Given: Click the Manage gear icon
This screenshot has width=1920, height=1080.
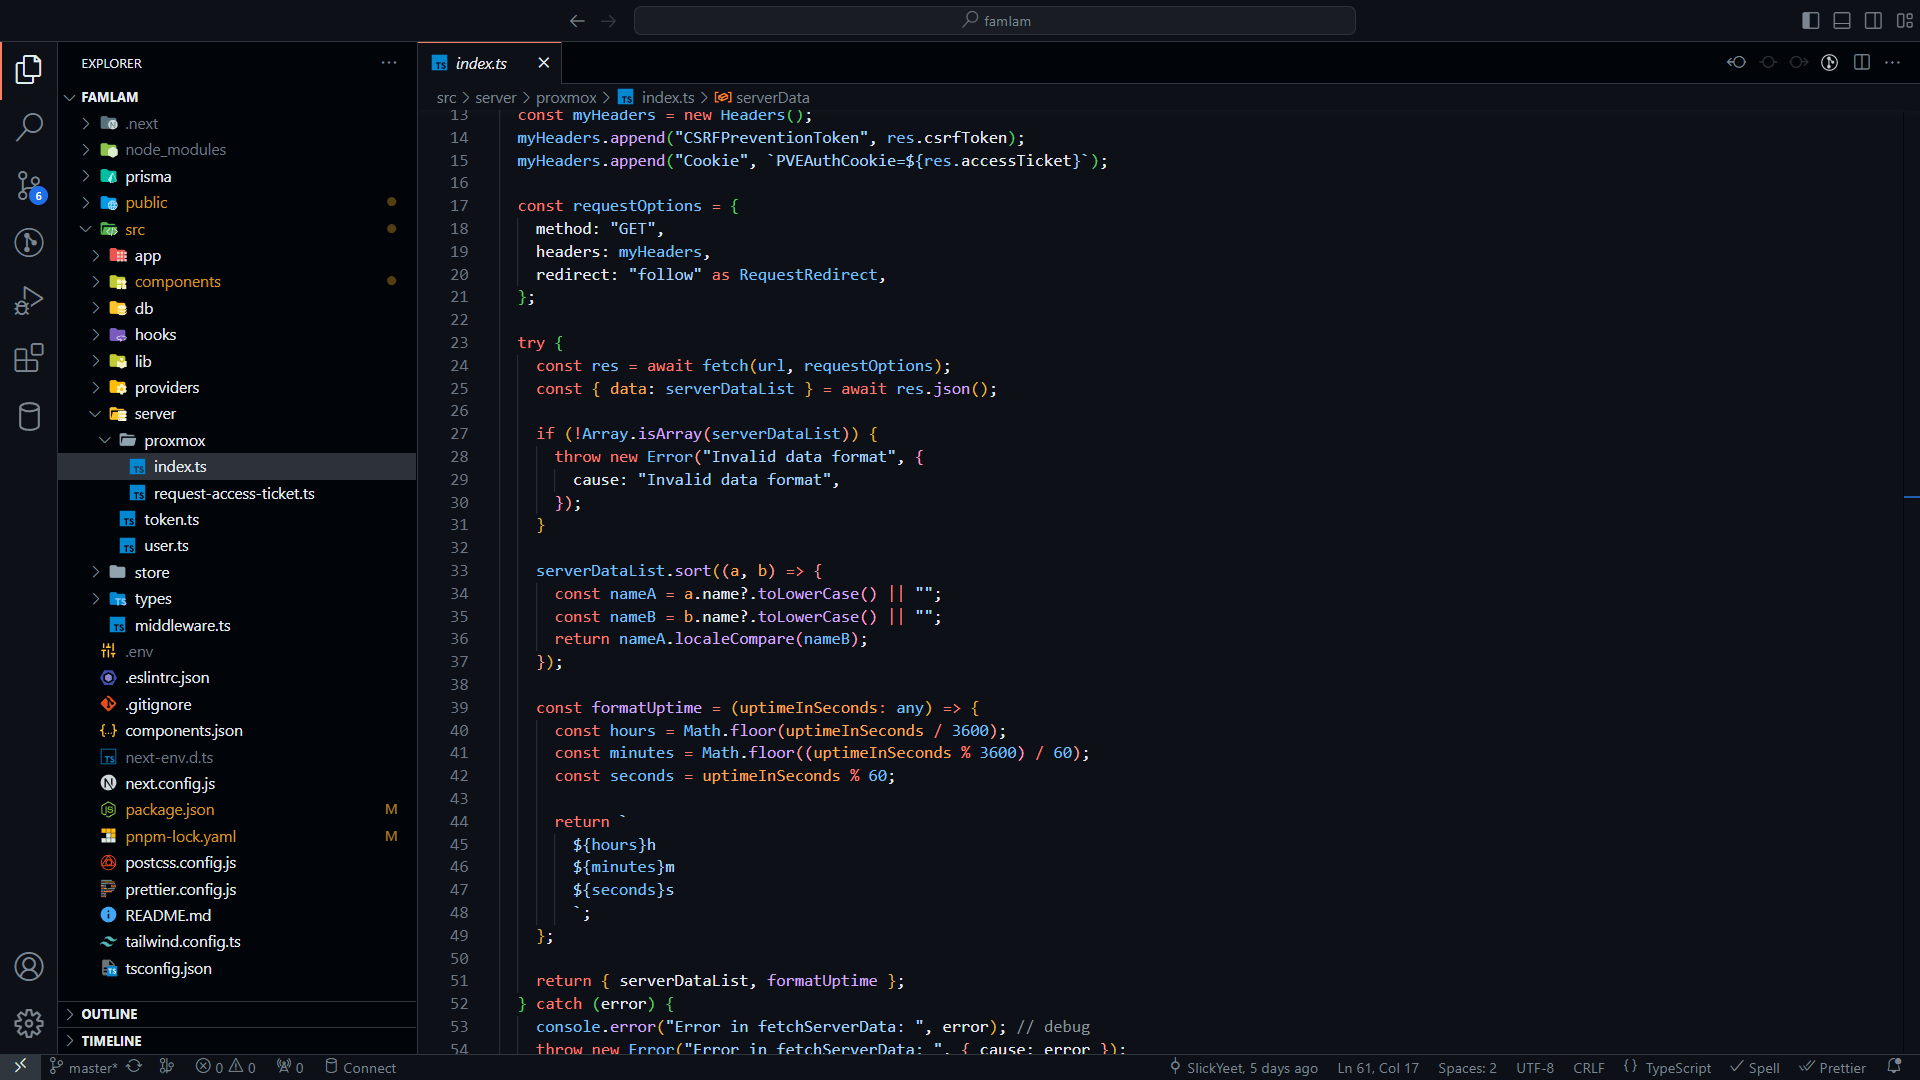Looking at the screenshot, I should pyautogui.click(x=29, y=1022).
